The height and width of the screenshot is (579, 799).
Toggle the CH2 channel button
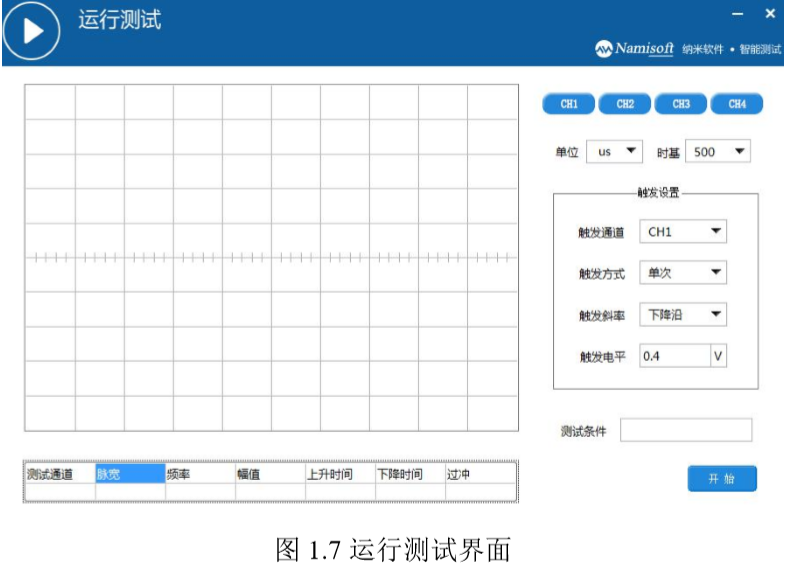[625, 104]
